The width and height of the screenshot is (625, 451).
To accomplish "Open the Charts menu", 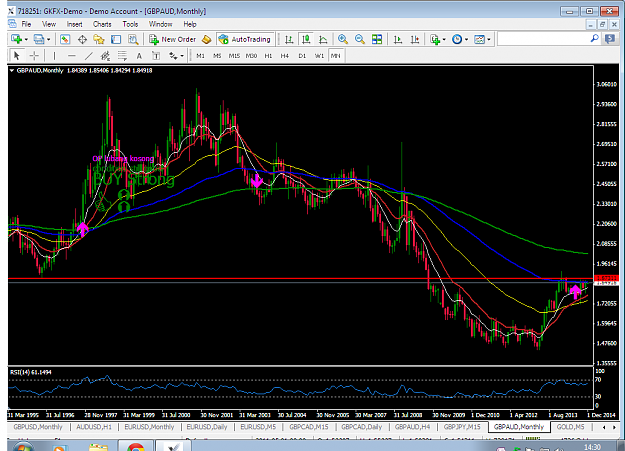I will click(102, 24).
